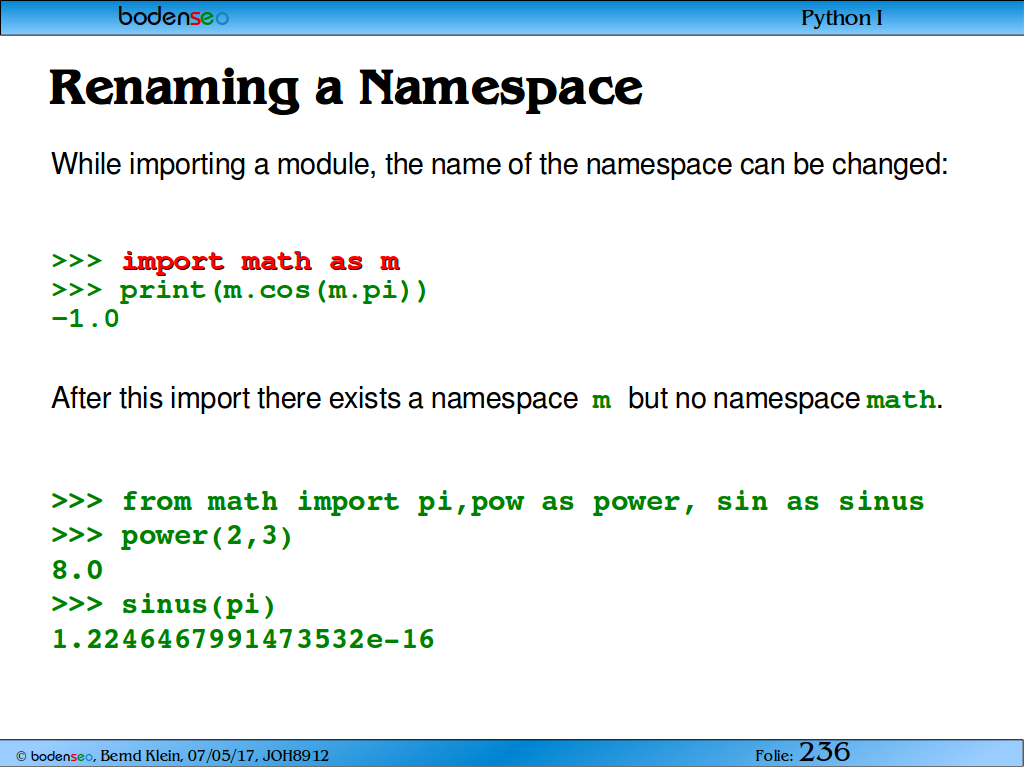The image size is (1024, 768).
Task: Click the slide number 'Folie: 236'
Action: click(x=803, y=753)
